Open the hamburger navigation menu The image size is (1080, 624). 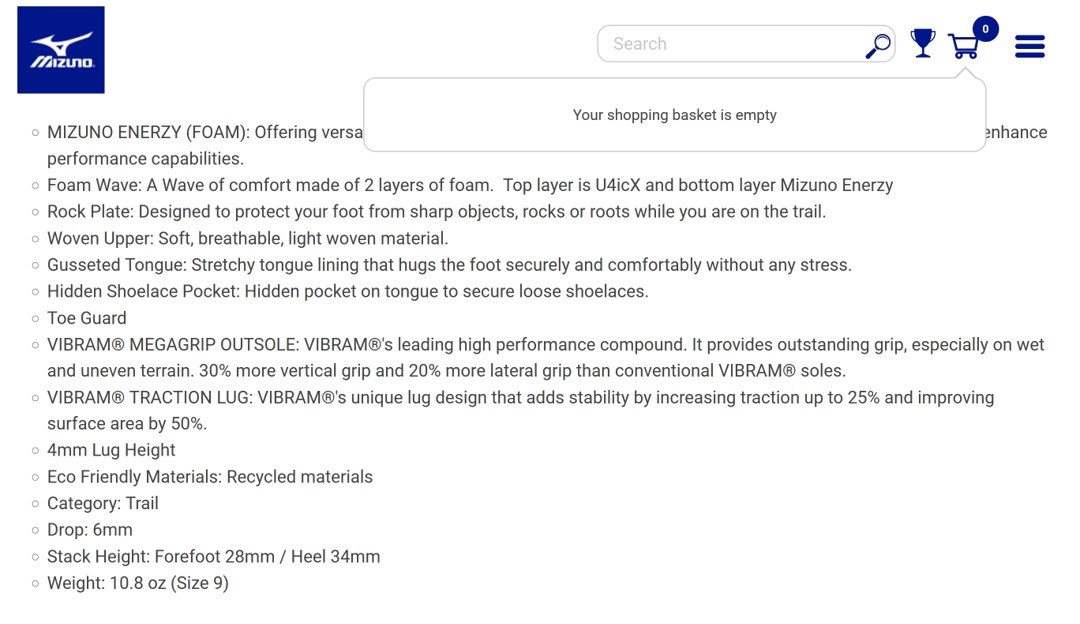(x=1030, y=46)
